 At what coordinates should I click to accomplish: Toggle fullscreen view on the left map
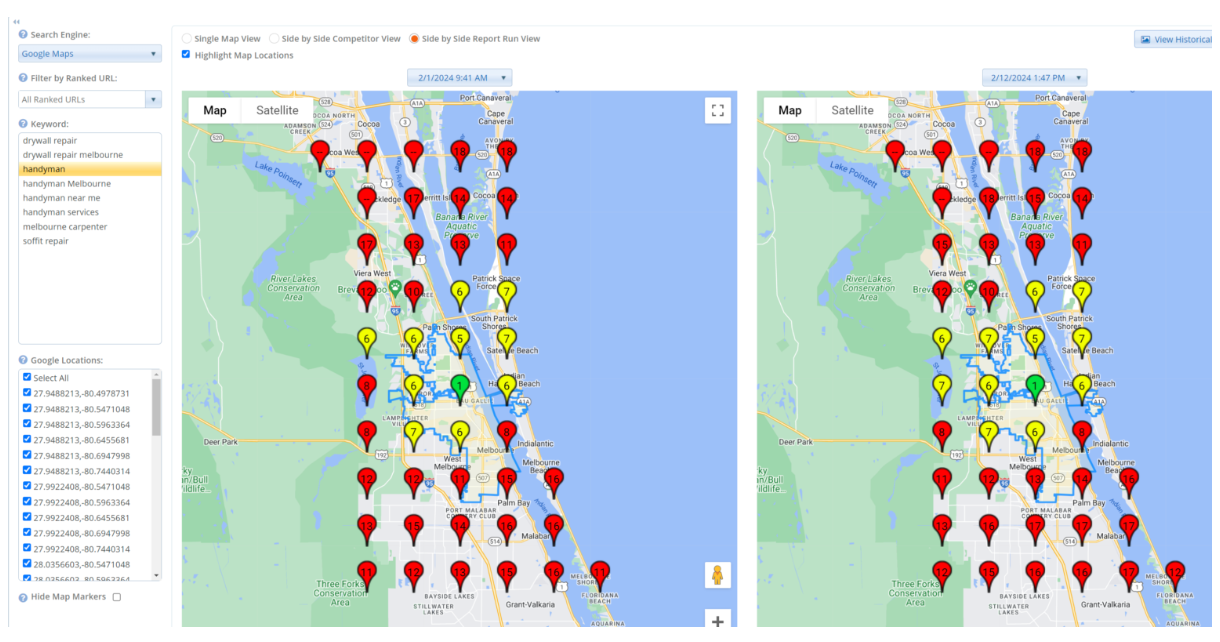[x=717, y=111]
